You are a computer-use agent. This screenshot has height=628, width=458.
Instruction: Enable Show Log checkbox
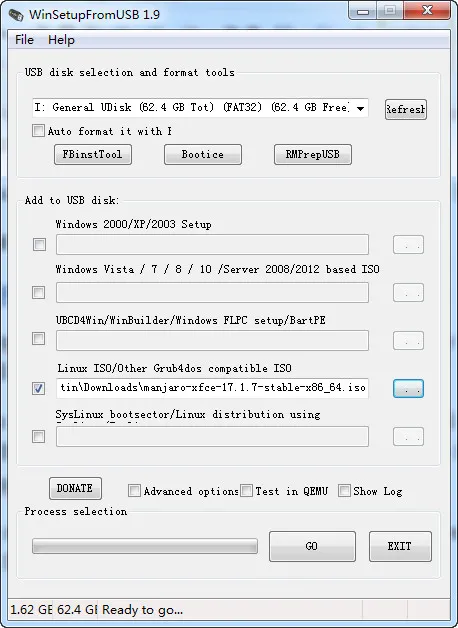[x=344, y=490]
